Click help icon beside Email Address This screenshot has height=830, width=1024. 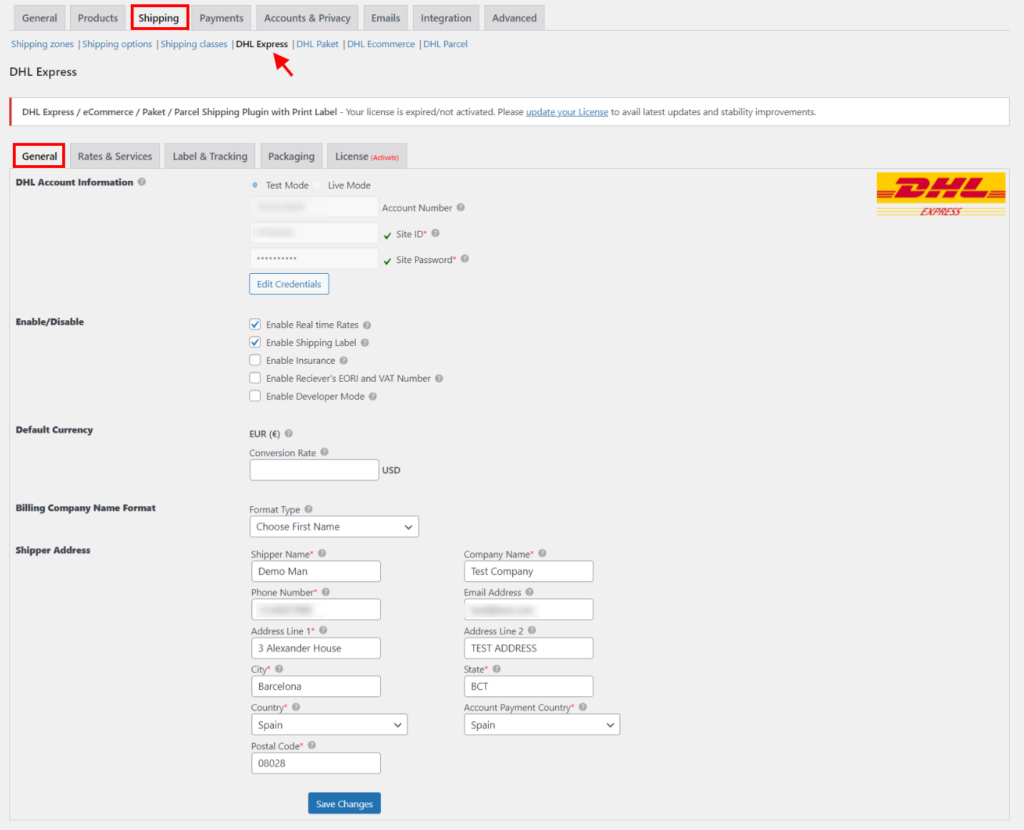(530, 592)
